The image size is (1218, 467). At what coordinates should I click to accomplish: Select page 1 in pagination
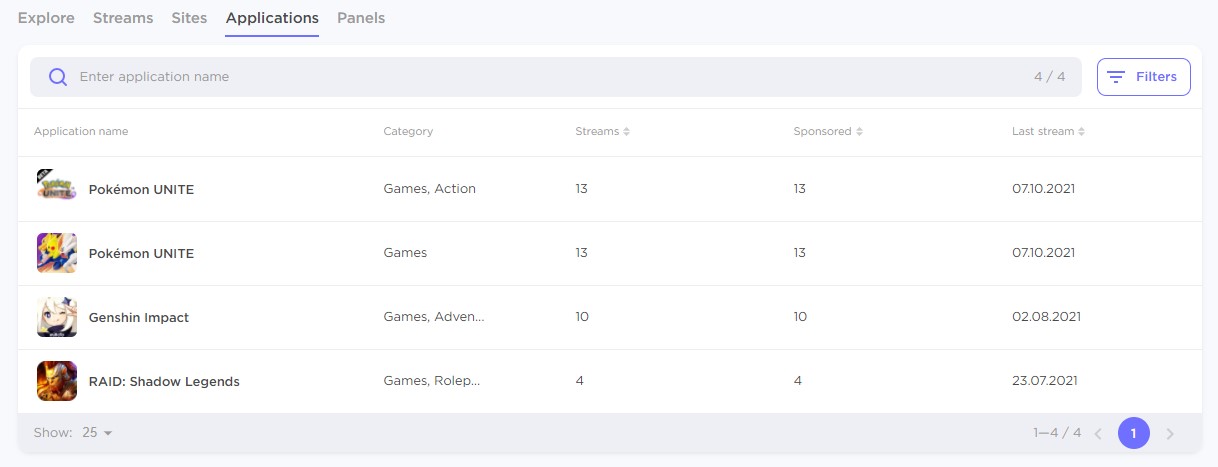pos(1134,433)
